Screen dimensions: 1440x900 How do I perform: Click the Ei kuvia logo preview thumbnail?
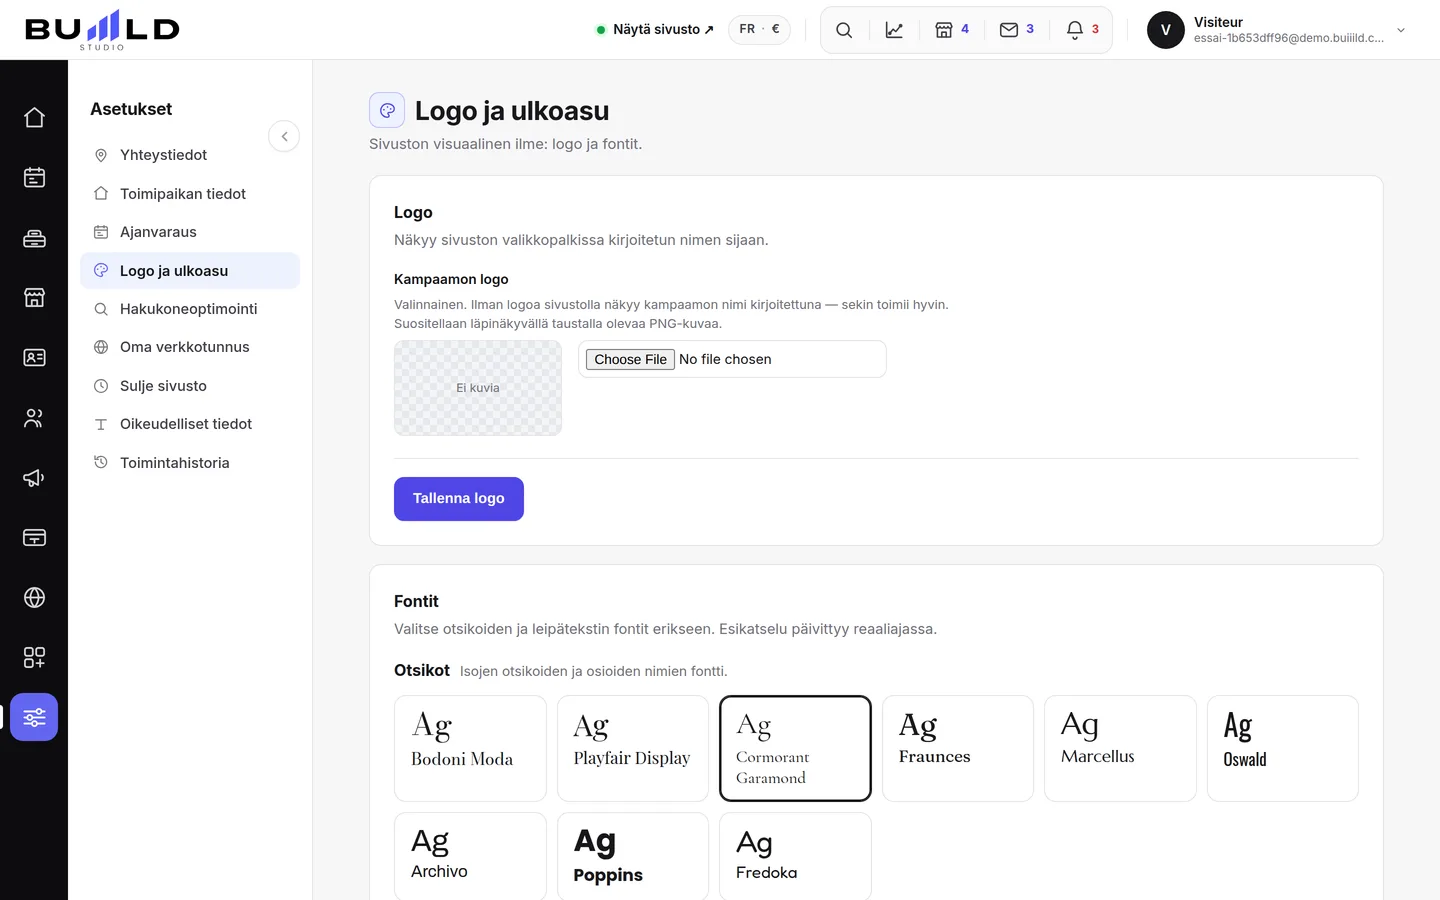pyautogui.click(x=478, y=388)
